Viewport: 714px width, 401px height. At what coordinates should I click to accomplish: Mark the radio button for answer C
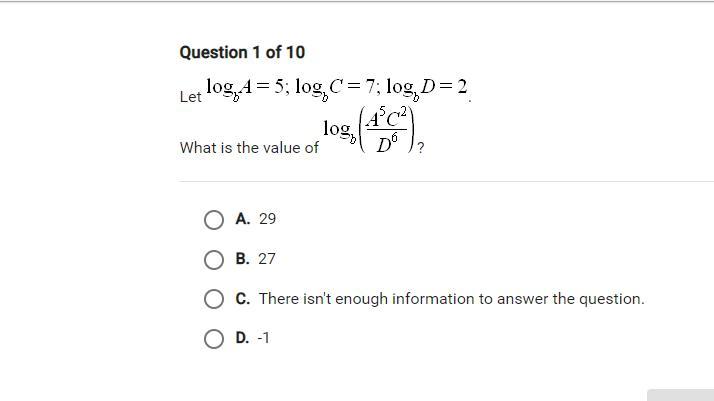pyautogui.click(x=214, y=299)
